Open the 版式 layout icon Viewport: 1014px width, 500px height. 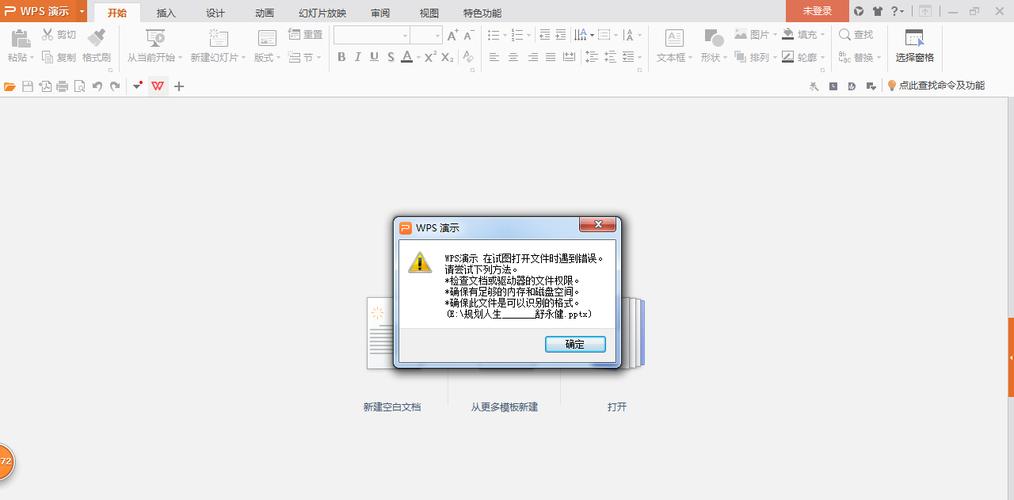[267, 38]
